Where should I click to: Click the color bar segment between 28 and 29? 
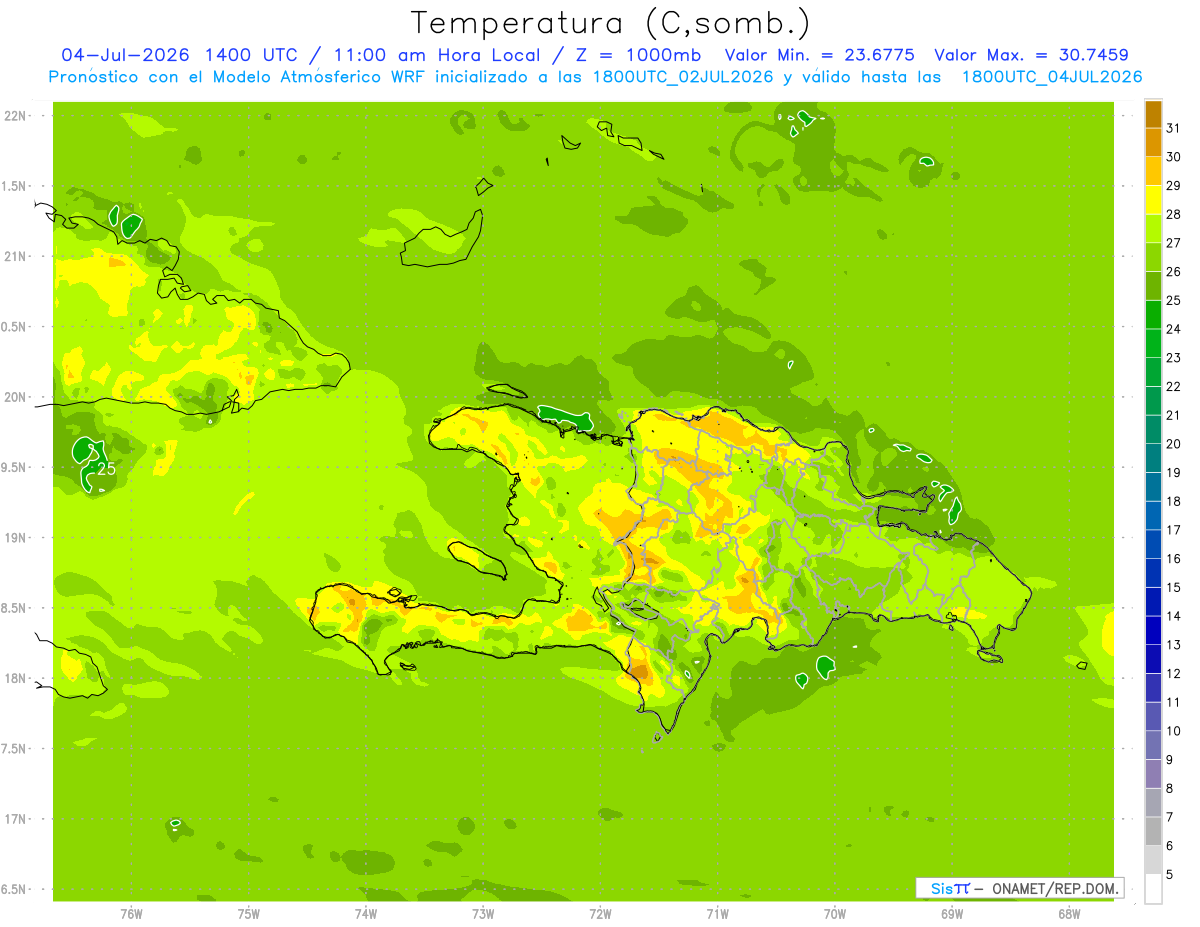pos(1153,200)
